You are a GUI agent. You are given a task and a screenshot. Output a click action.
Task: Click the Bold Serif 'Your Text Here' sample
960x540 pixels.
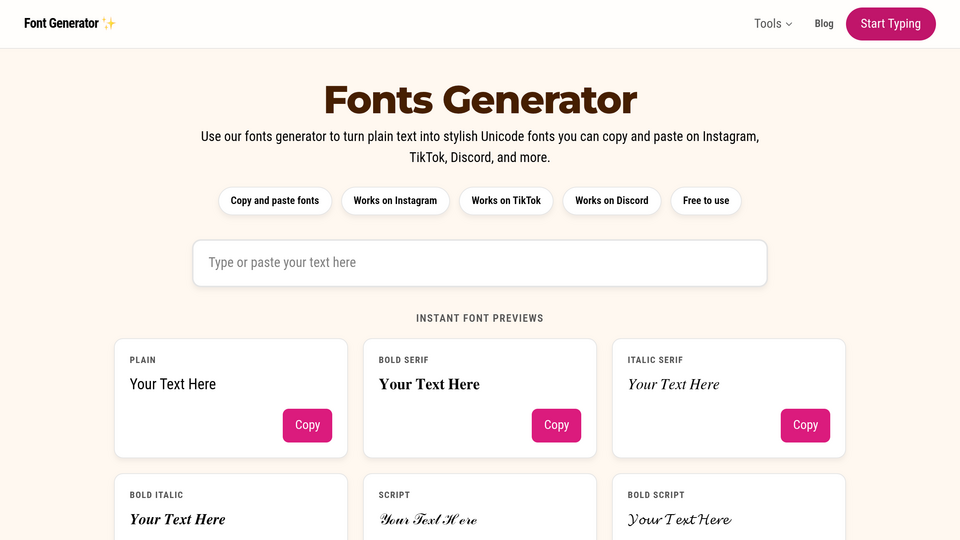[x=429, y=384]
